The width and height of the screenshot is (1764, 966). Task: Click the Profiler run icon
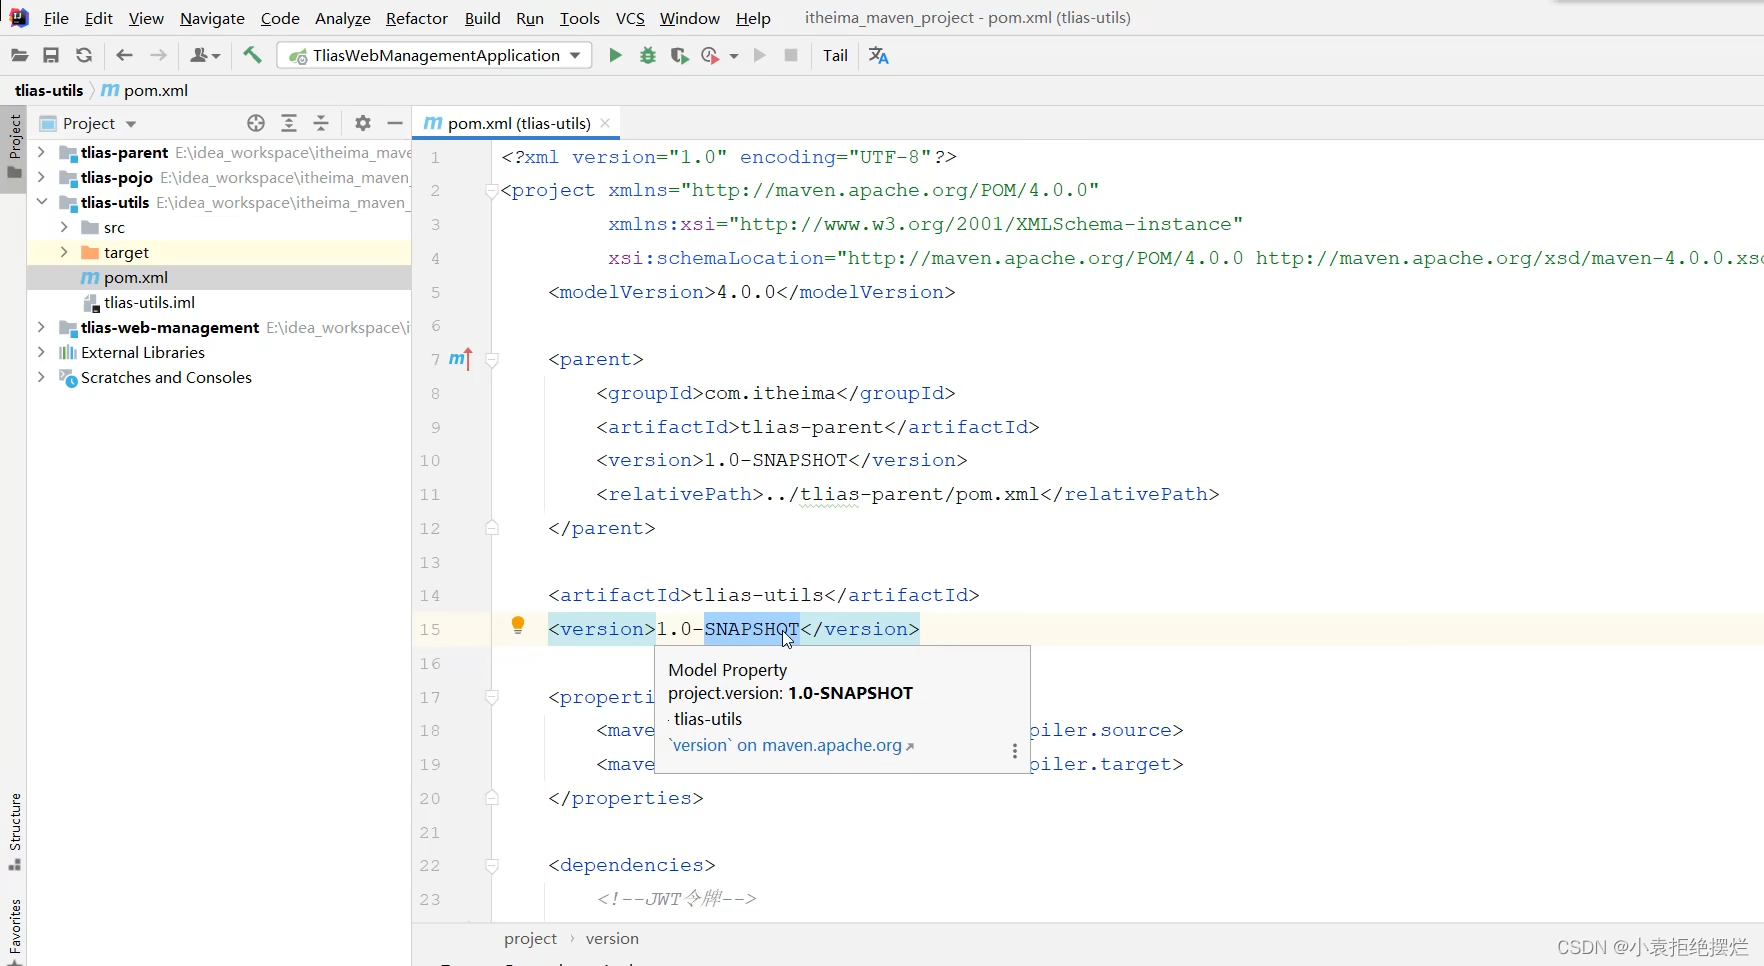(711, 56)
